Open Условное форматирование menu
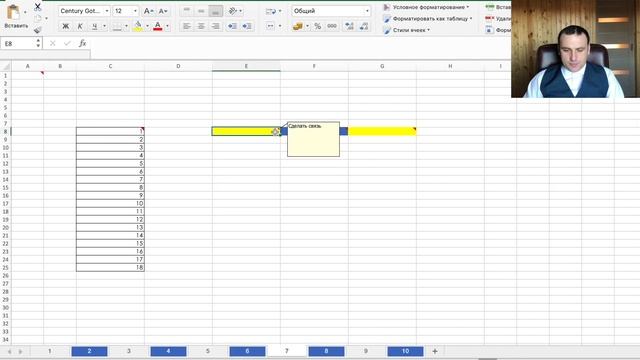This screenshot has width=640, height=360. click(426, 7)
